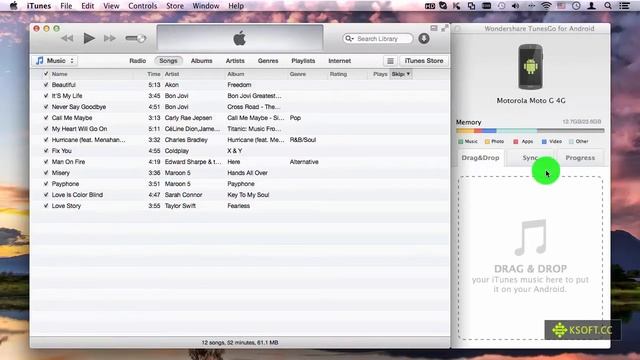This screenshot has height=360, width=640.
Task: Open Spotlight search in menu bar
Action: click(608, 6)
